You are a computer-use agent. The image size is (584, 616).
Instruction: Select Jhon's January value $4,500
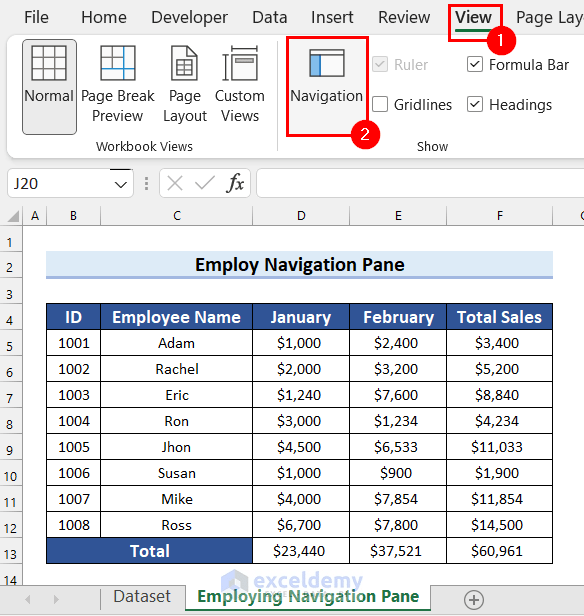(301, 447)
